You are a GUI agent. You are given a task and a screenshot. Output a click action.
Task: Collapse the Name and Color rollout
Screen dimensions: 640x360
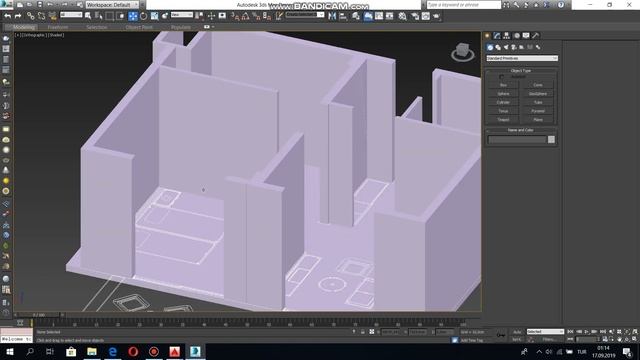click(521, 130)
